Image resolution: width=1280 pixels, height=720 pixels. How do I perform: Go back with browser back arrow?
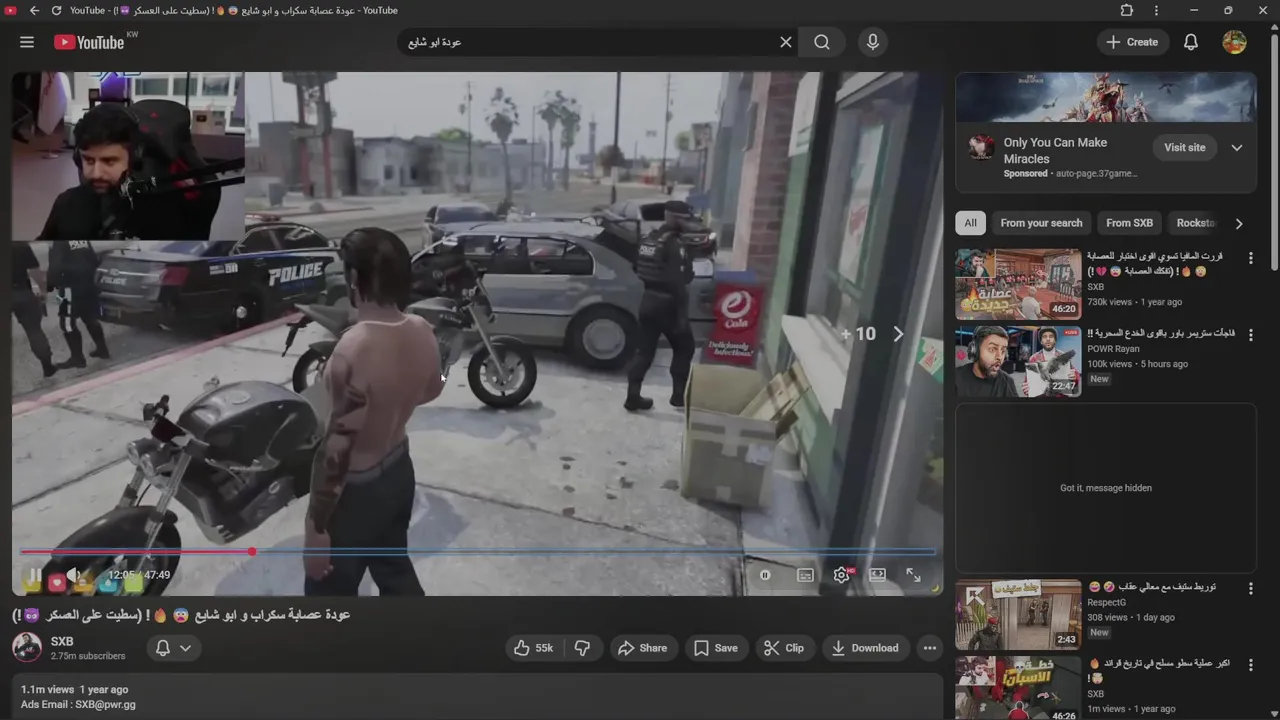point(34,10)
